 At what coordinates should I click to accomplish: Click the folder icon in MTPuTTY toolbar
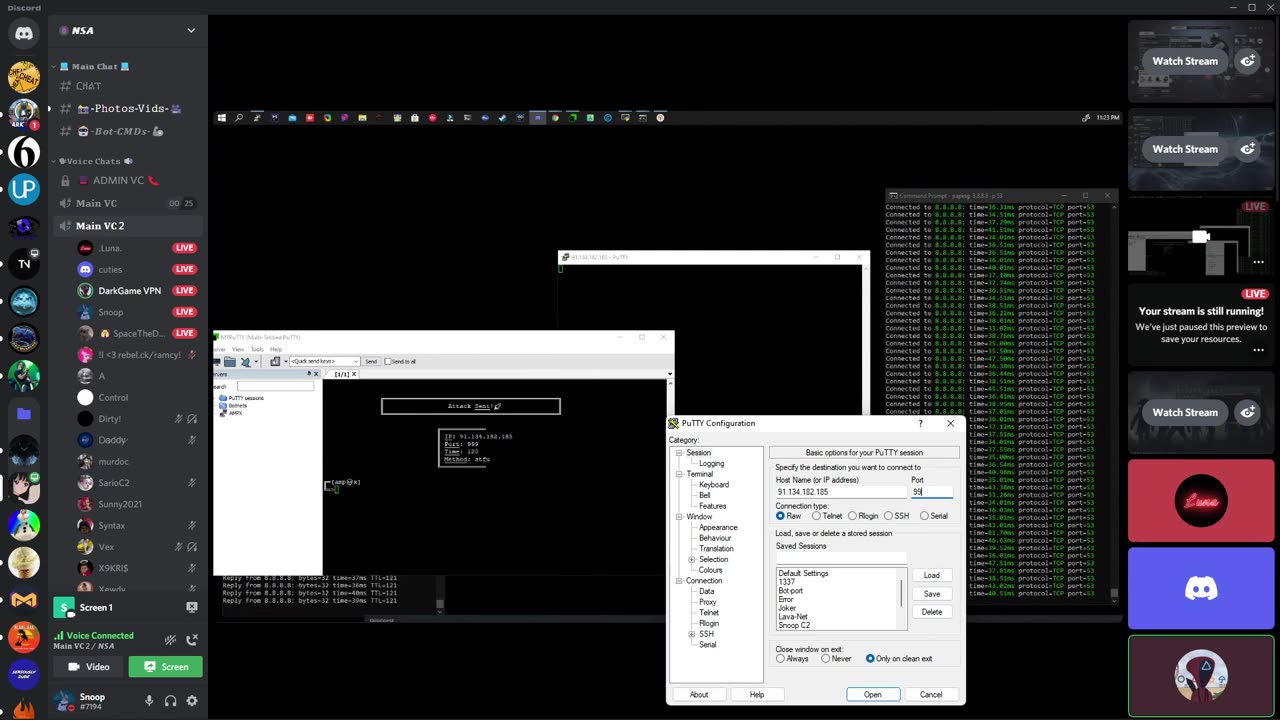[x=229, y=361]
